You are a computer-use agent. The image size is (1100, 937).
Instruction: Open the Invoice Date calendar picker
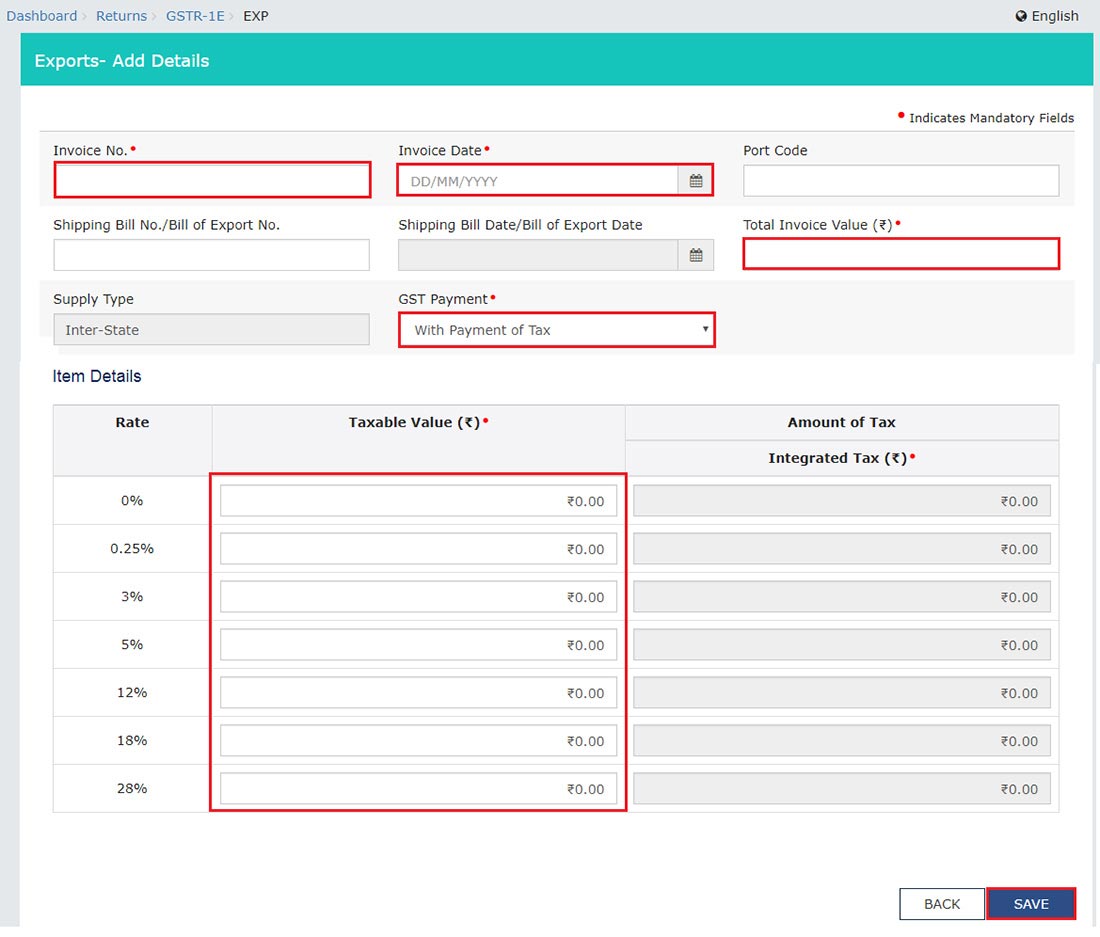tap(696, 181)
